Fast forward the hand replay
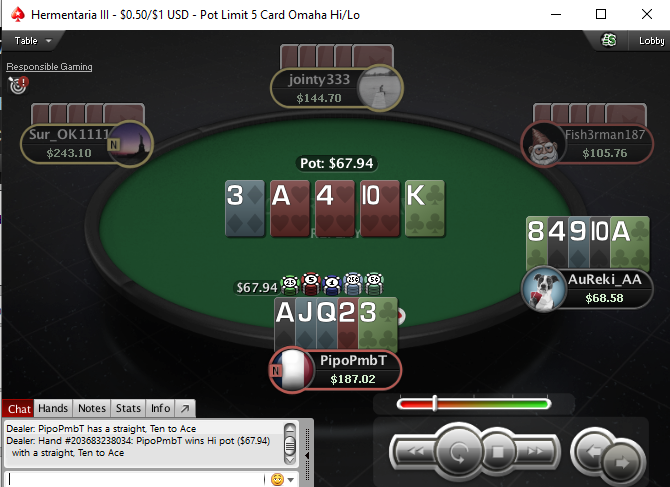This screenshot has height=487, width=670. tap(535, 451)
